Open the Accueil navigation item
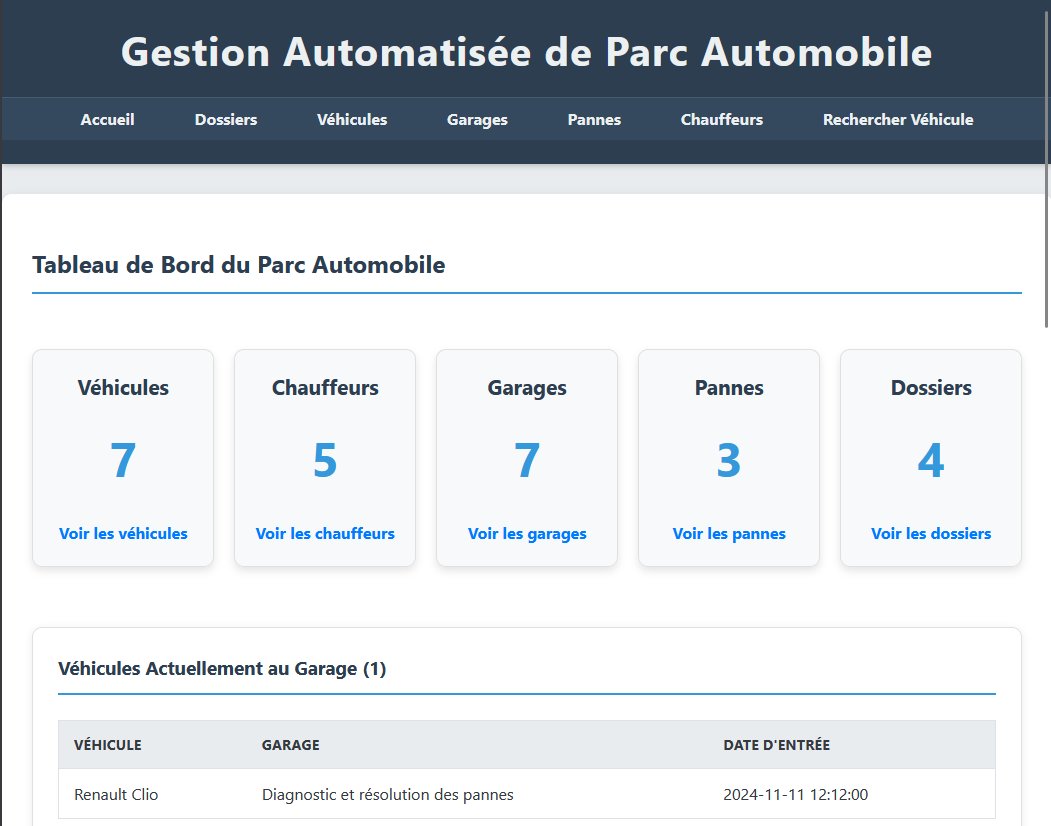The width and height of the screenshot is (1051, 826). tap(107, 120)
